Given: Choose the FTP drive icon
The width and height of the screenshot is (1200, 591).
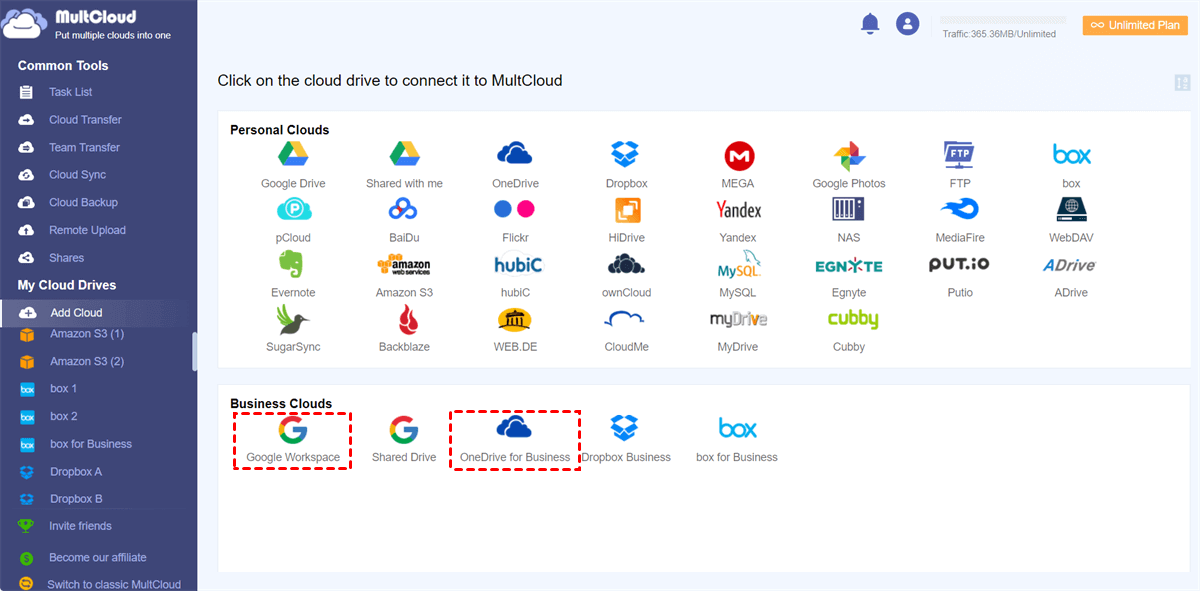Looking at the screenshot, I should [959, 164].
